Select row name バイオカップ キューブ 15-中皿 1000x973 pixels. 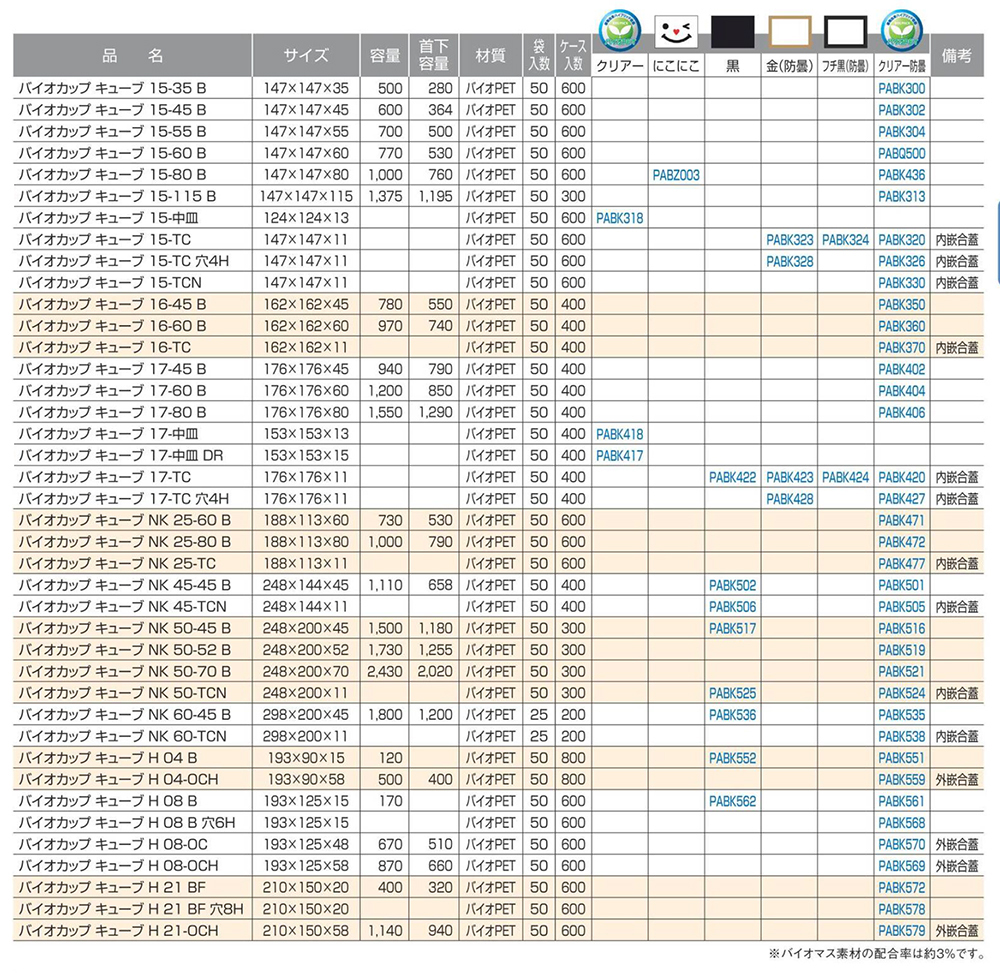(108, 219)
